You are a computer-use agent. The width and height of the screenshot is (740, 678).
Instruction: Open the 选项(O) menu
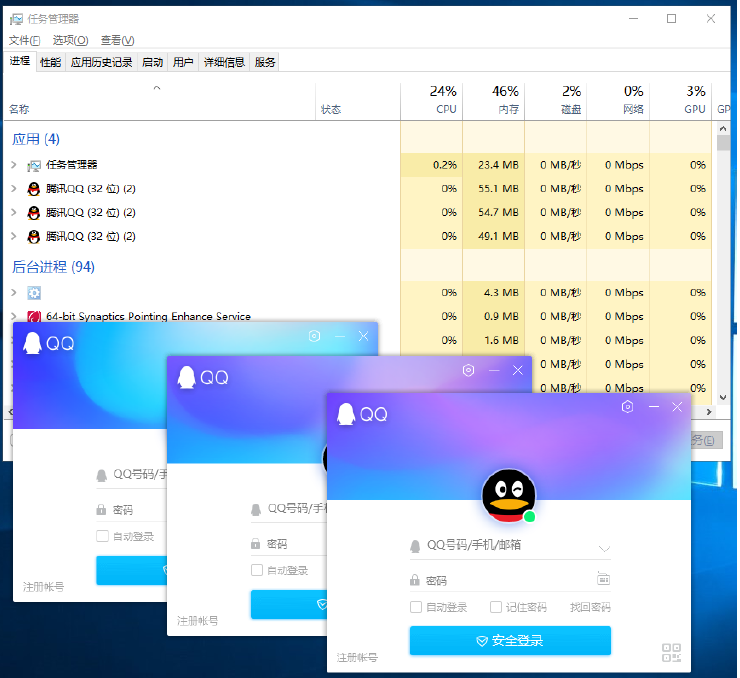click(70, 40)
